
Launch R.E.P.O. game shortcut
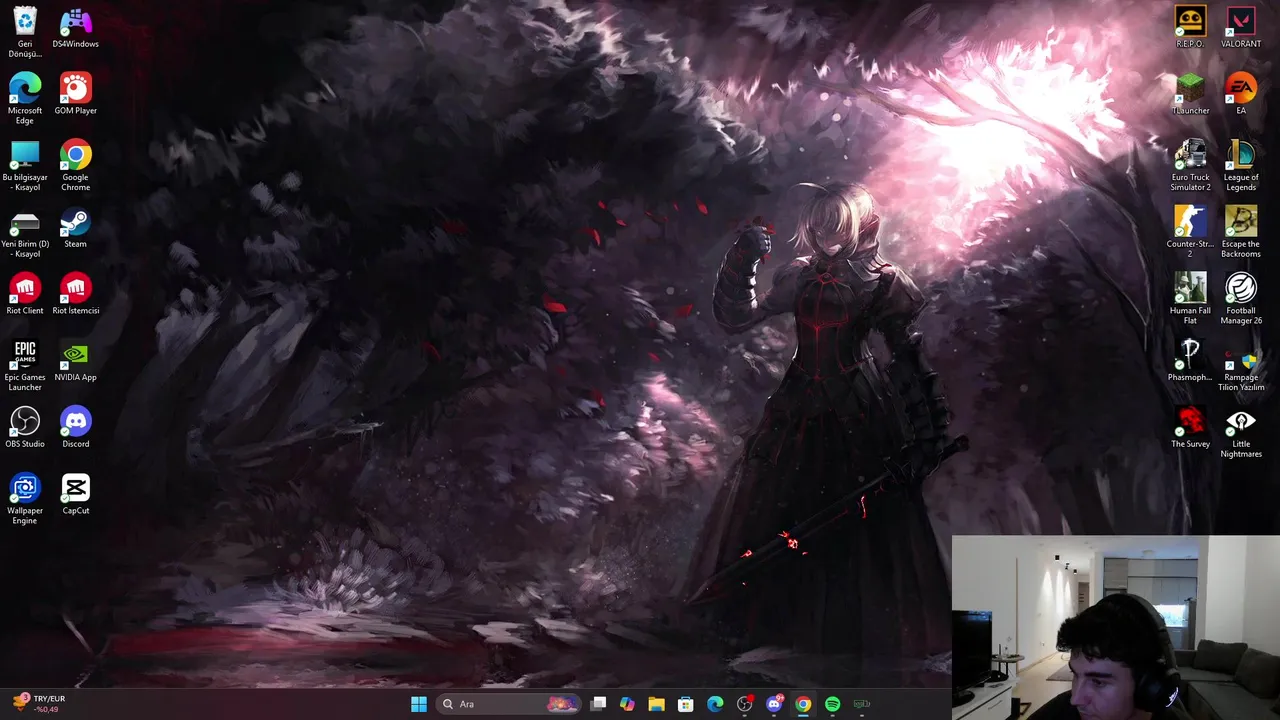1190,27
